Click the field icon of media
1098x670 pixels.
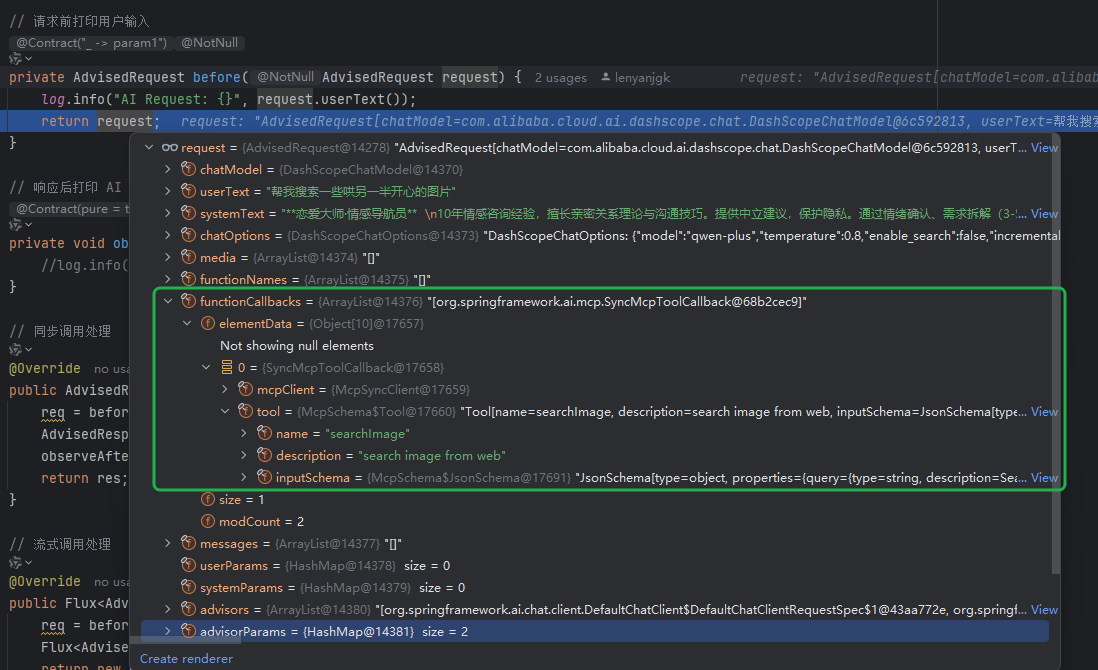click(188, 258)
